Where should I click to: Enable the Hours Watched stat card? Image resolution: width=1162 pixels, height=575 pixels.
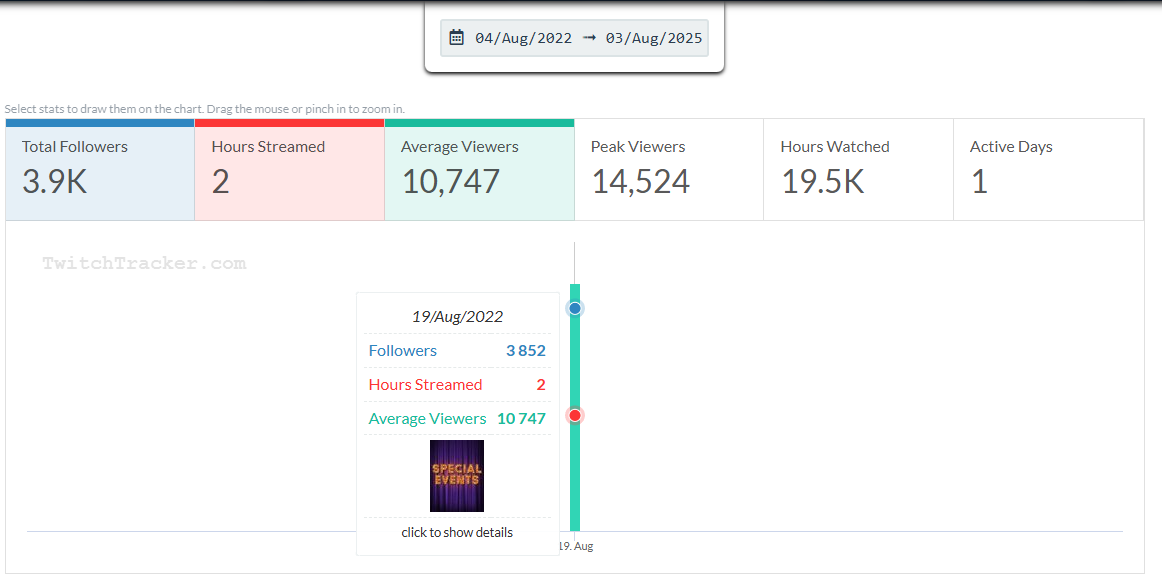(859, 170)
